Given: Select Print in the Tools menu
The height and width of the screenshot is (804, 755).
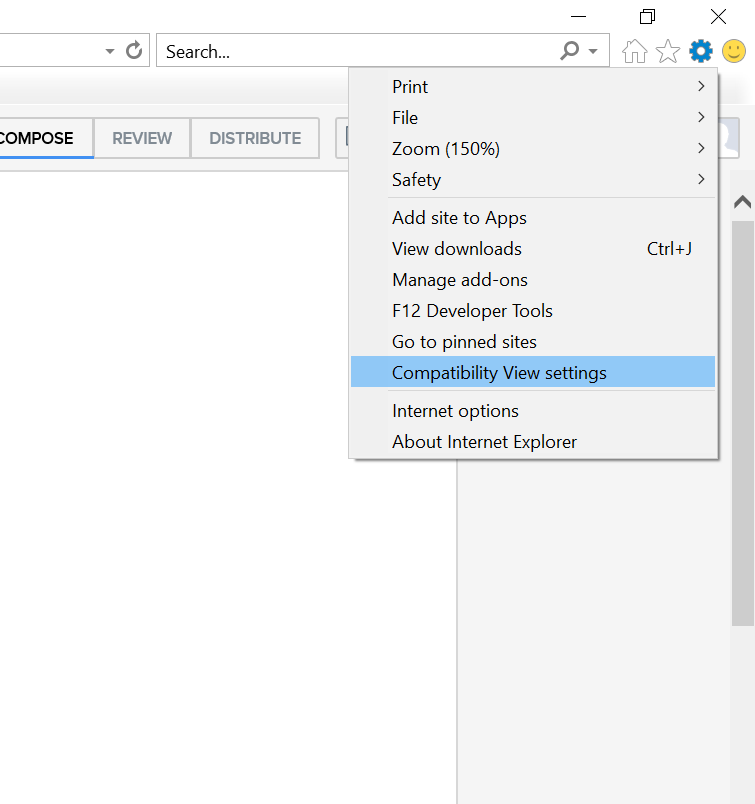Looking at the screenshot, I should pyautogui.click(x=533, y=87).
